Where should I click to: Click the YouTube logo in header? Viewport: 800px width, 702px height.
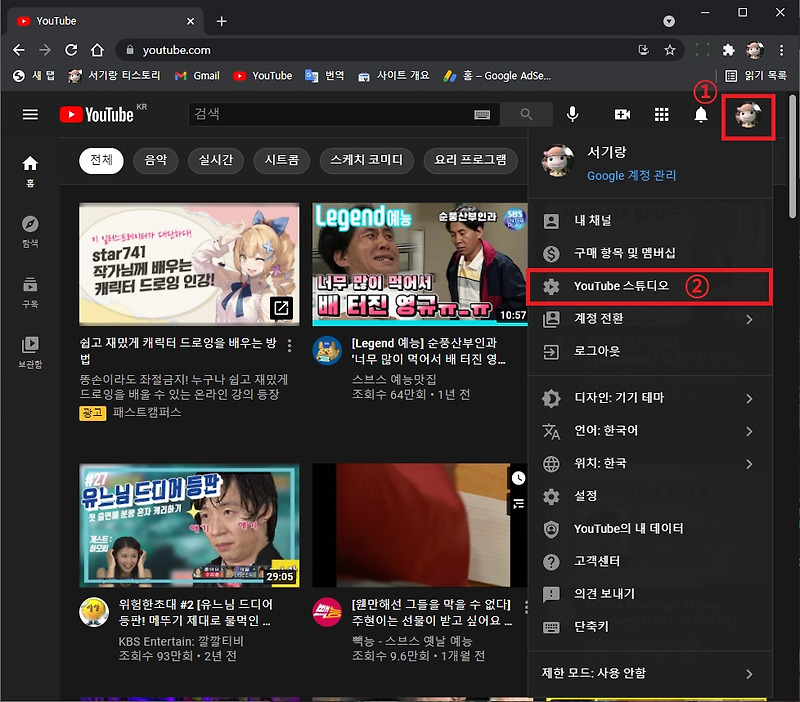97,114
